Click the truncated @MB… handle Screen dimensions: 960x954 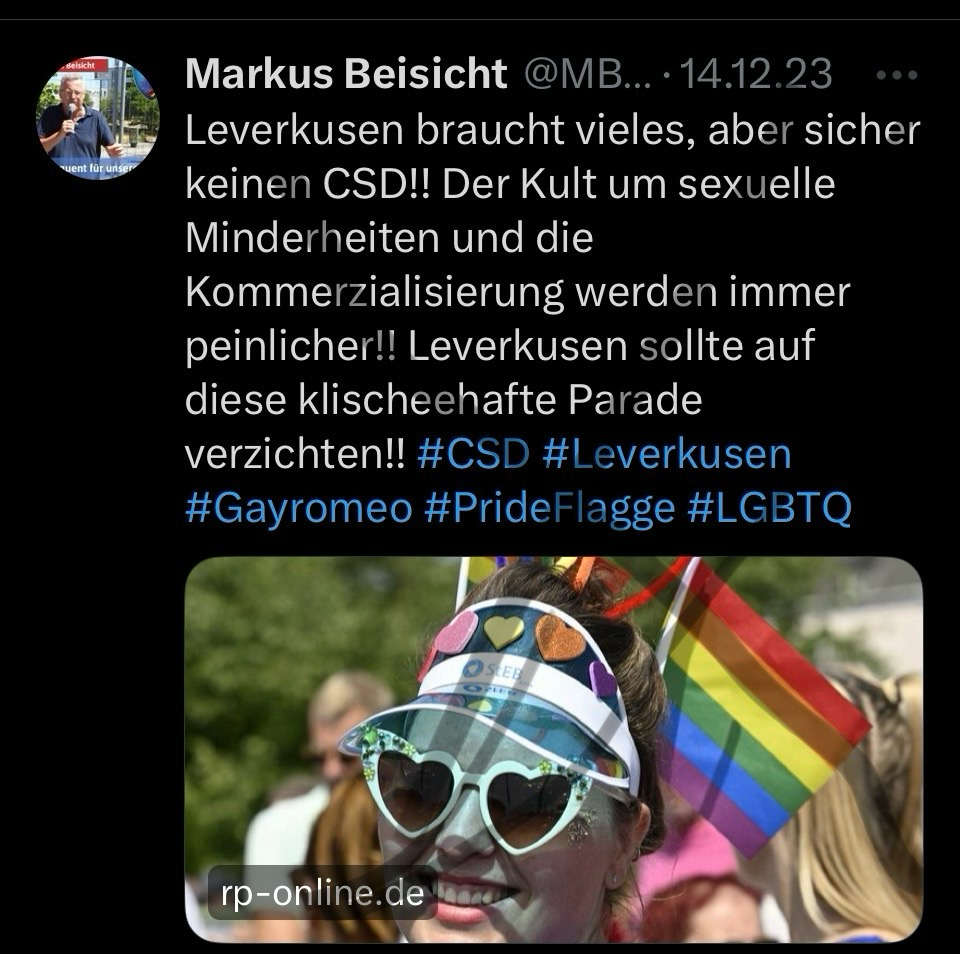[x=588, y=74]
